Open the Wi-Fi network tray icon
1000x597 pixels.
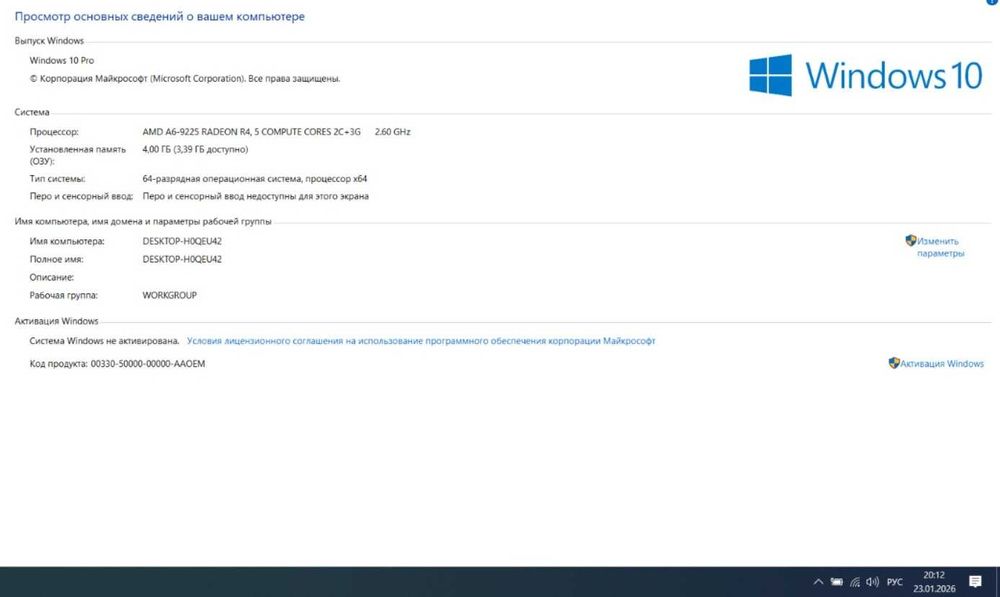click(855, 582)
